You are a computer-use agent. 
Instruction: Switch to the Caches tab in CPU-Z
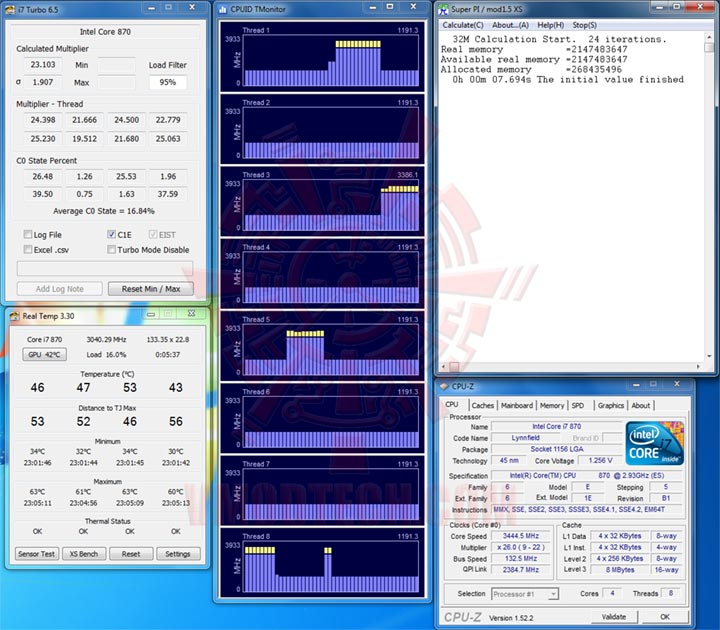click(x=483, y=405)
